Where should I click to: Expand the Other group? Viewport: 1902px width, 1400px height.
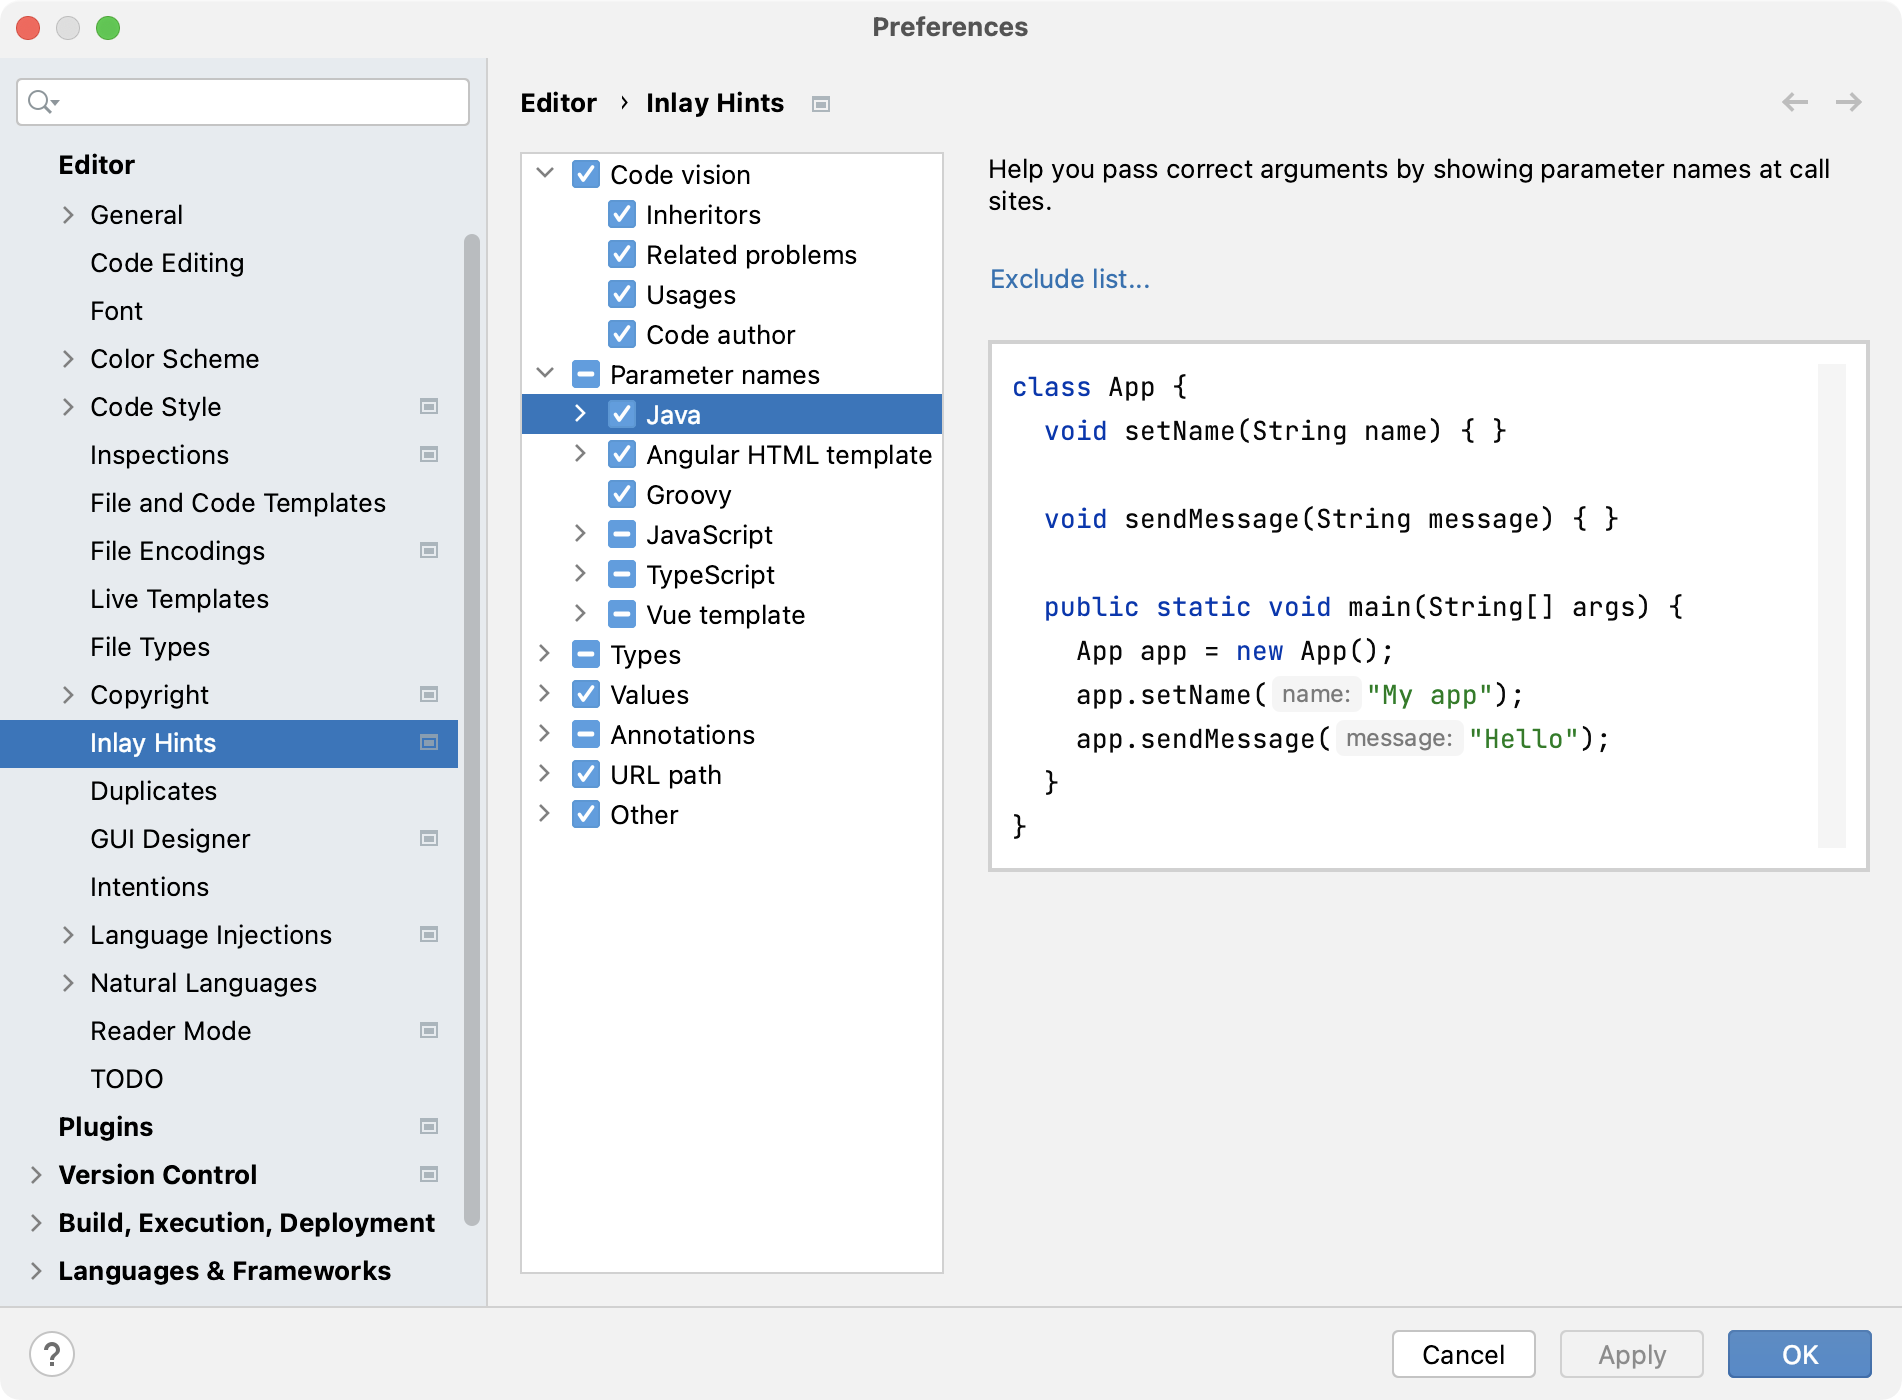[545, 813]
